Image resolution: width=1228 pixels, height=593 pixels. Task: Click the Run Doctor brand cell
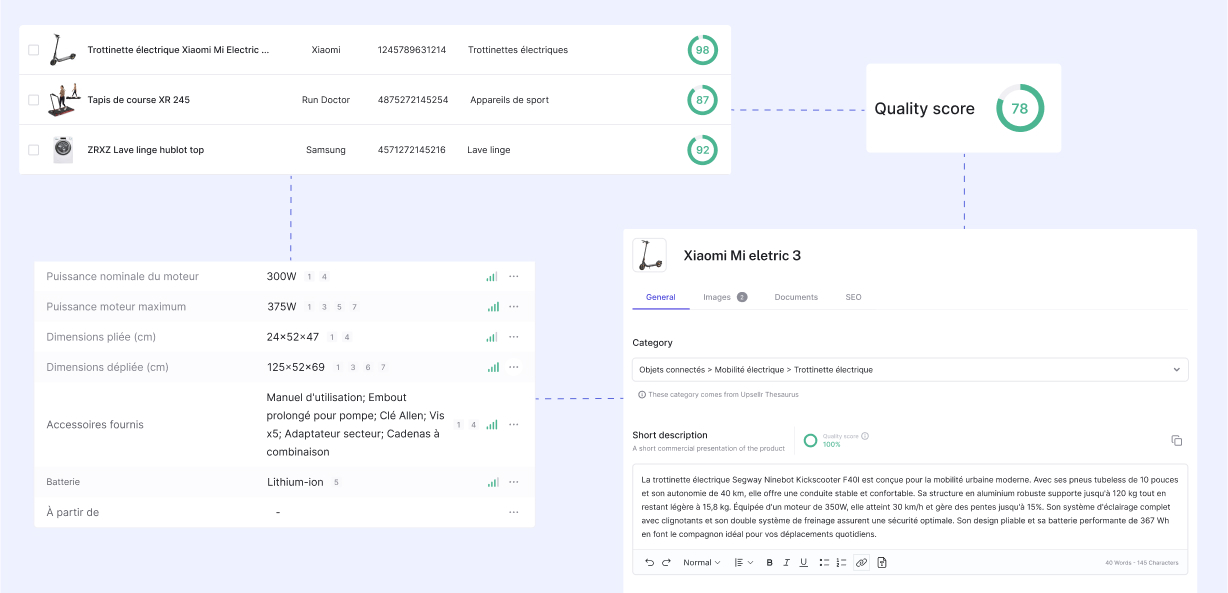[x=326, y=100]
